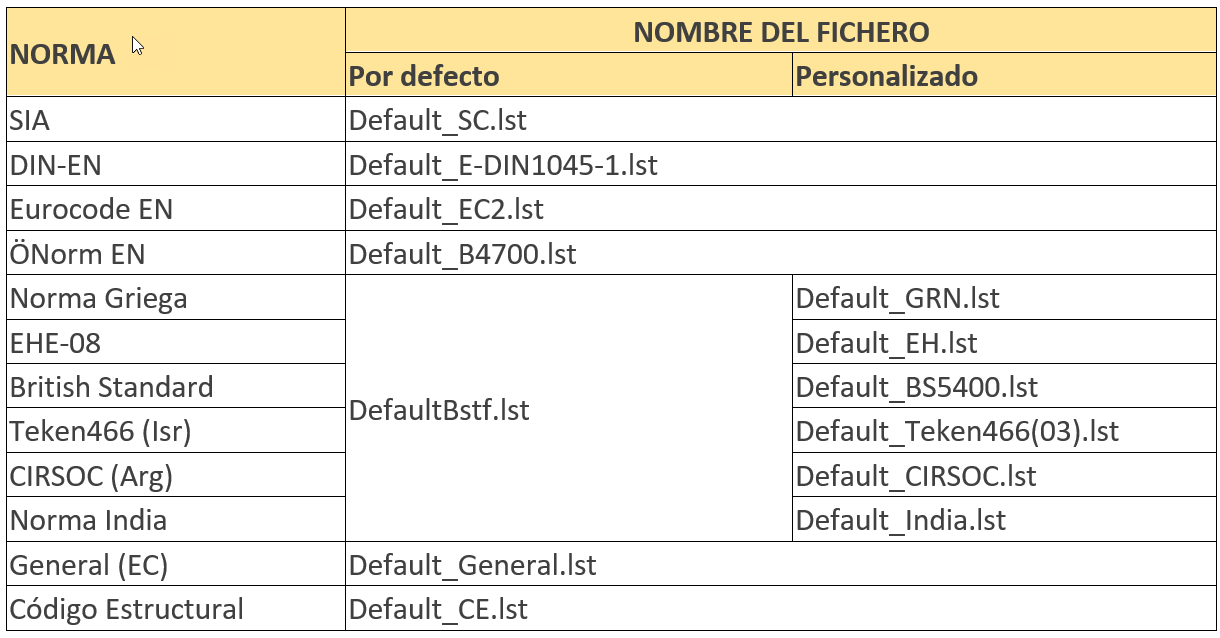
Task: Select the Teken466 (Isr) norm cell
Action: 100,431
